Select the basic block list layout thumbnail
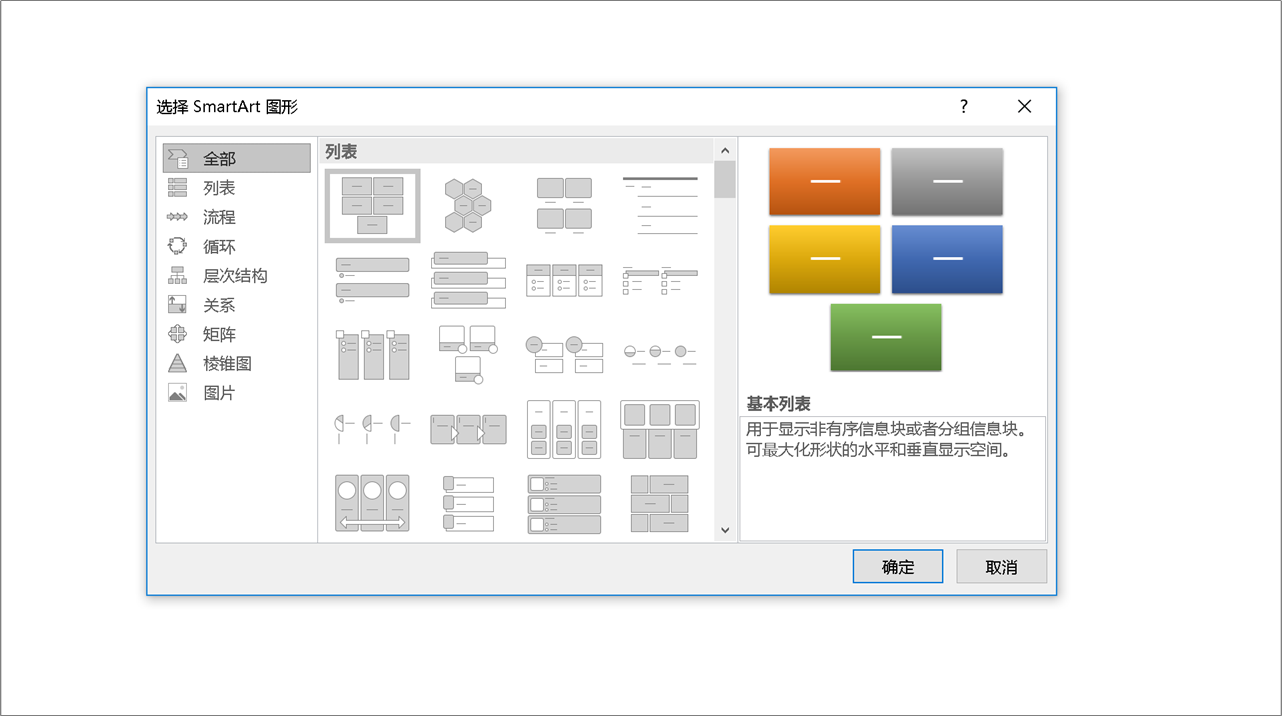 point(373,205)
